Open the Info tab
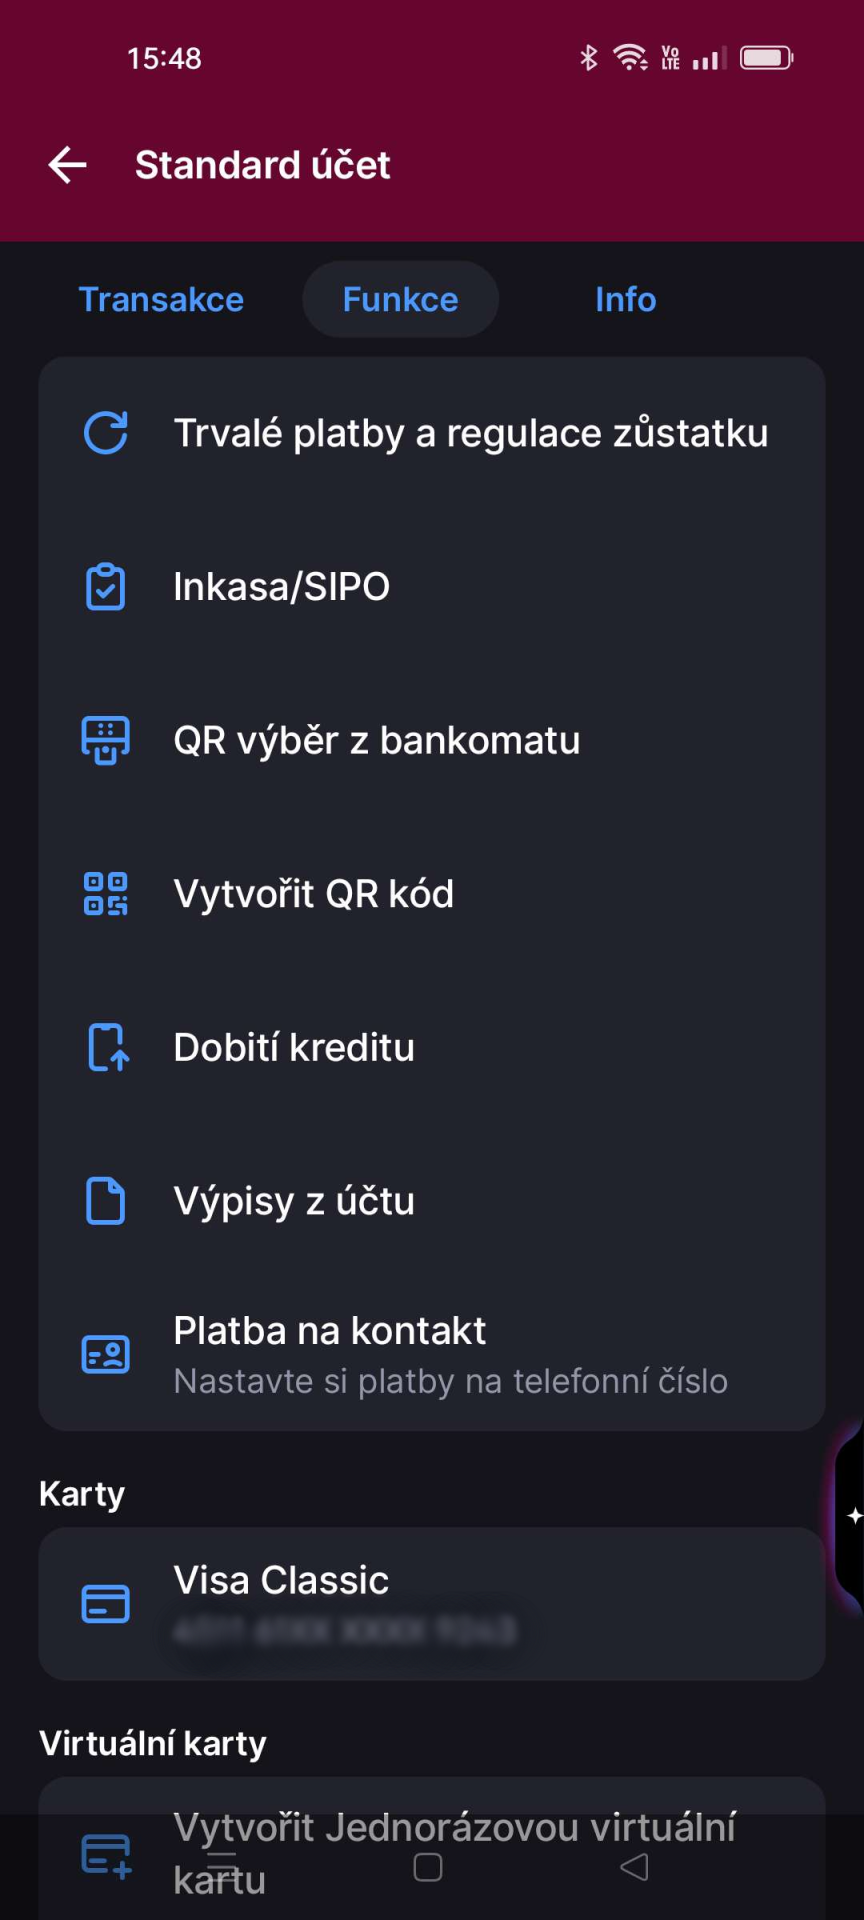864x1920 pixels. (x=625, y=298)
